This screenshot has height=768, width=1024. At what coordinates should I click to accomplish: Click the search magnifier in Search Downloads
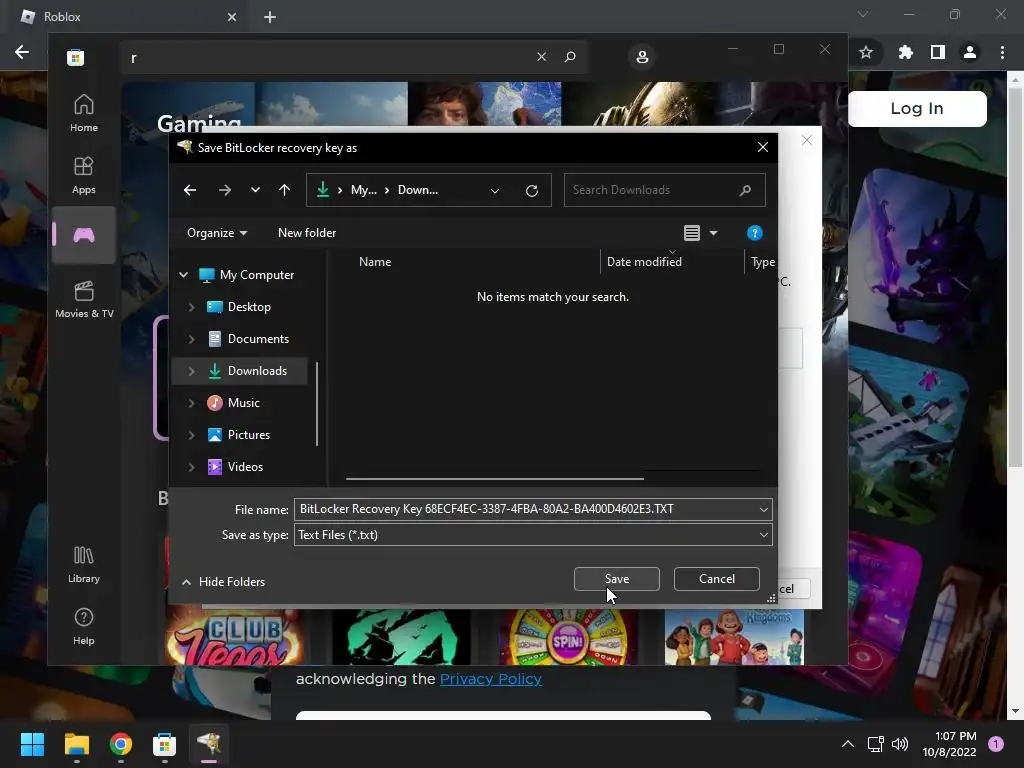(x=746, y=190)
